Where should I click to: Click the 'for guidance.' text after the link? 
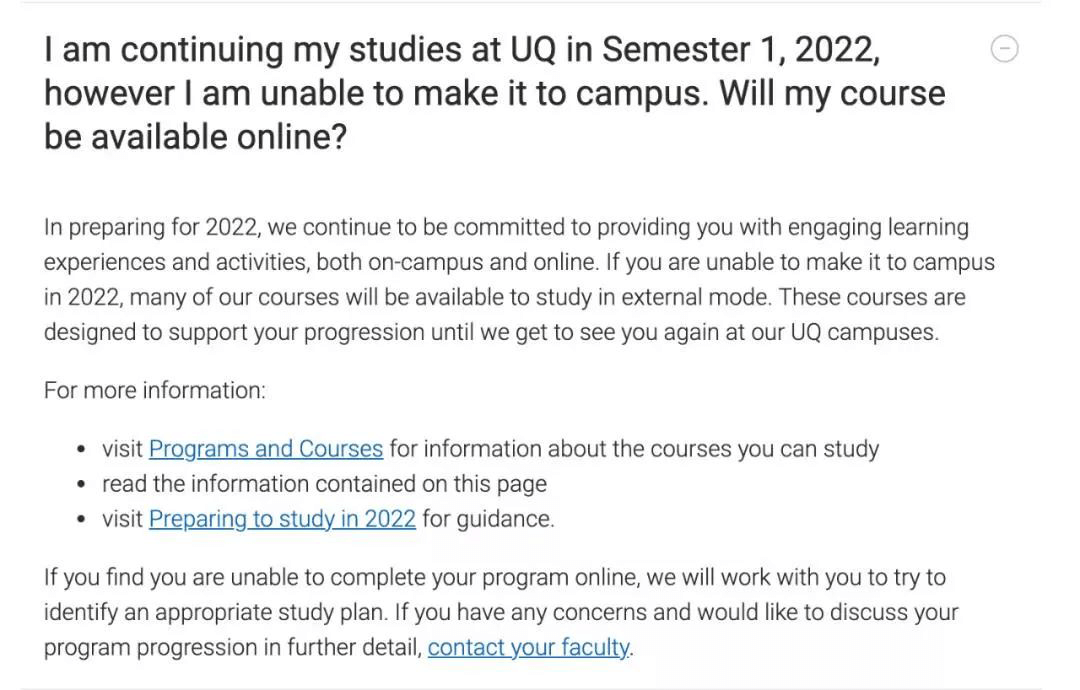pyautogui.click(x=488, y=519)
